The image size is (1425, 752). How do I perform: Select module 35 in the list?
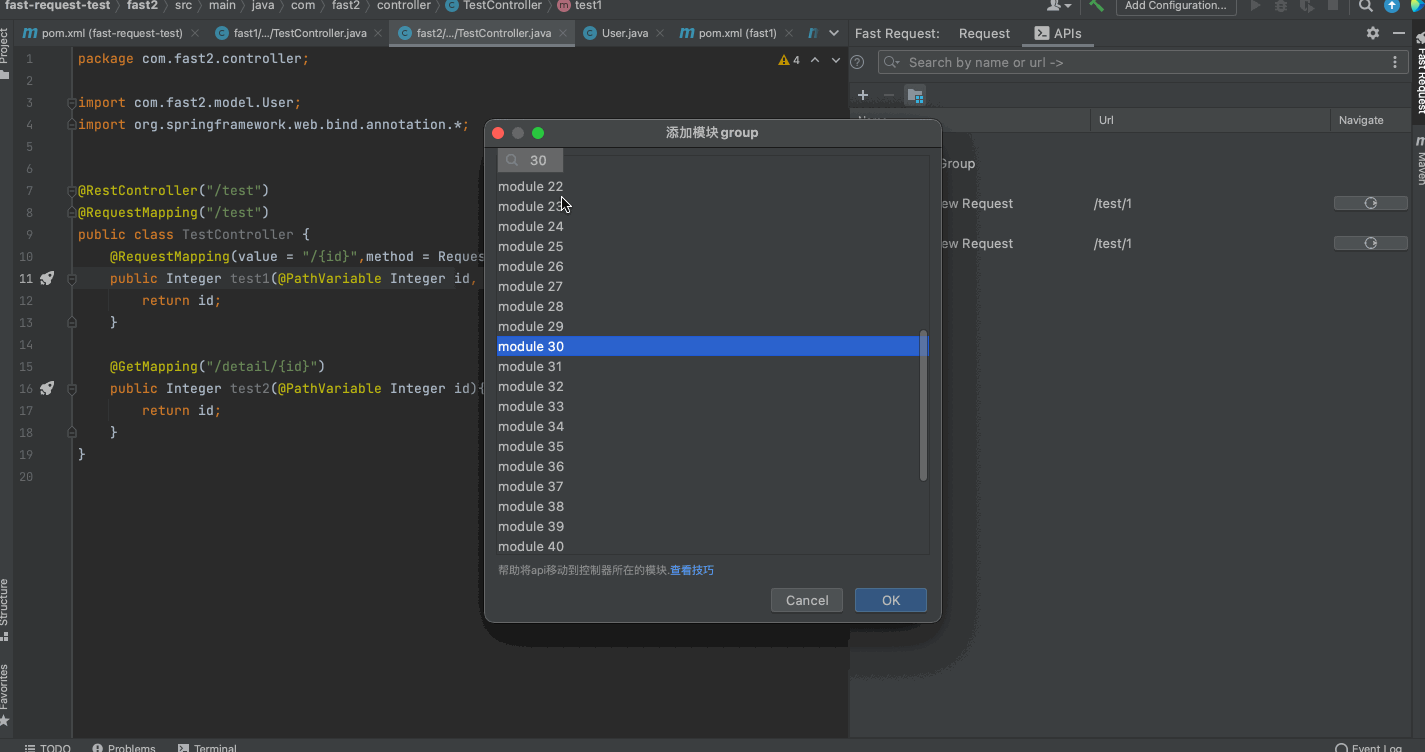coord(531,447)
